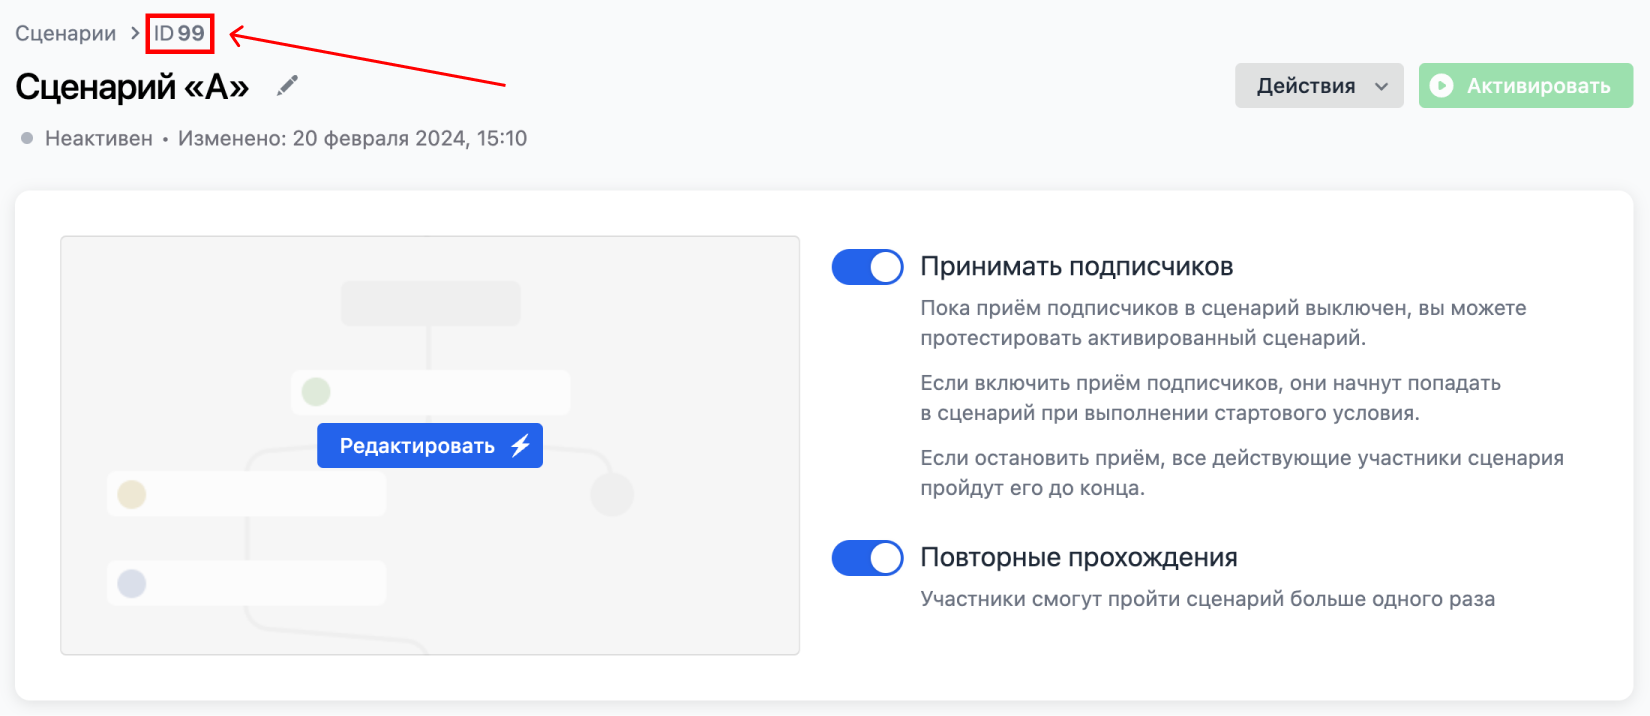Click the chevron on the Действия button
The image size is (1650, 716).
click(1383, 85)
